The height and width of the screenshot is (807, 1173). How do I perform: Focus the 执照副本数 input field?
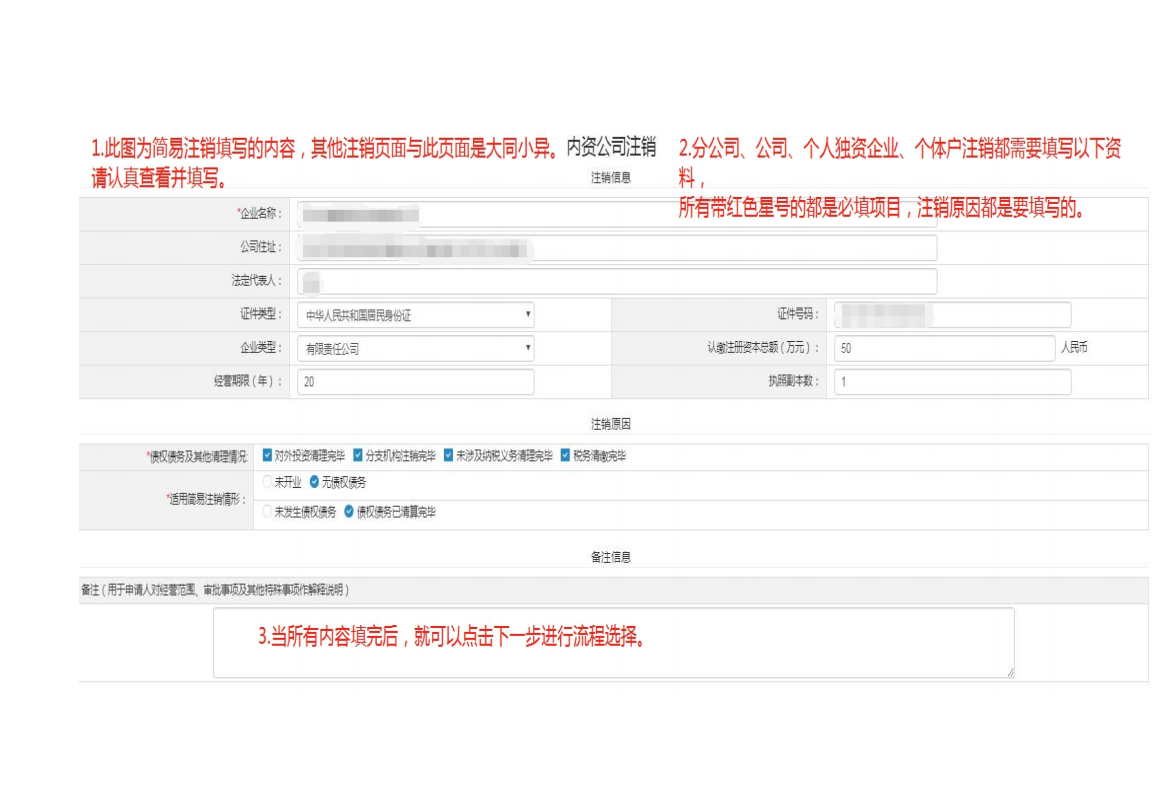(951, 382)
